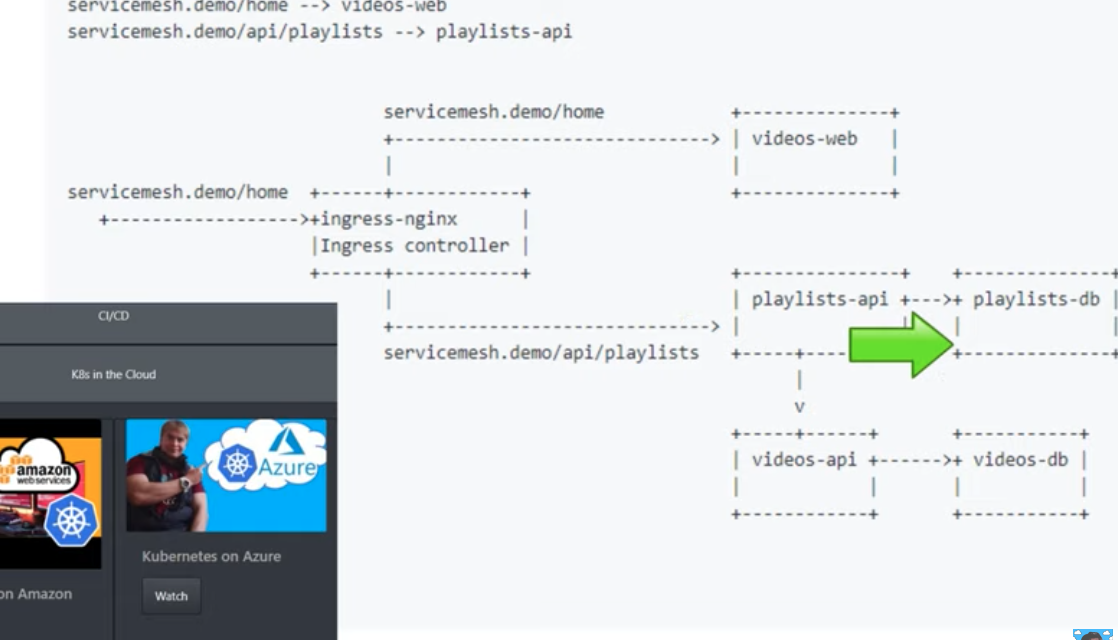Viewport: 1118px width, 640px height.
Task: Click the playlists-api box label
Action: 820,299
